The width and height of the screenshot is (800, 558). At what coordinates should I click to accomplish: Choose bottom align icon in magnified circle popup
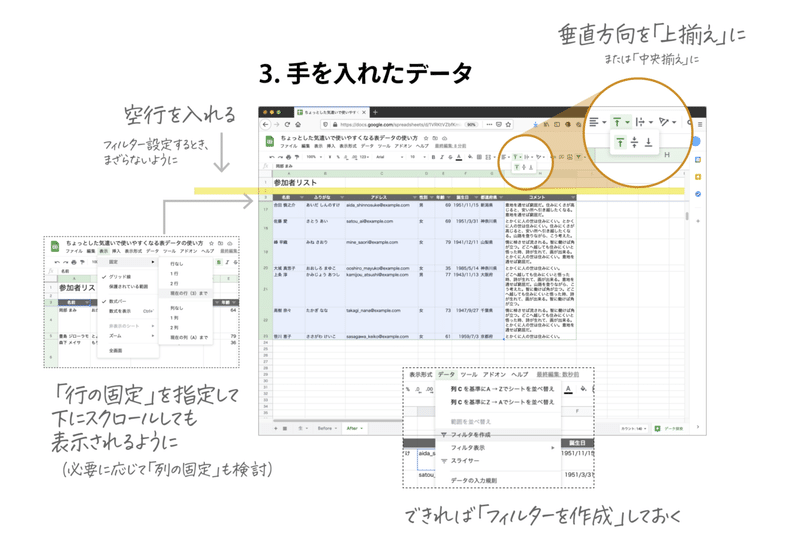click(x=648, y=142)
